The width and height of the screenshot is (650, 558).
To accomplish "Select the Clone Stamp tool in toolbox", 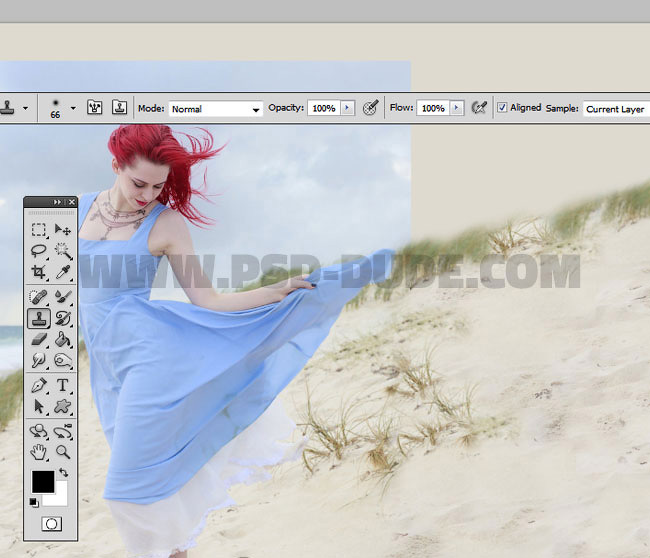I will pos(39,318).
